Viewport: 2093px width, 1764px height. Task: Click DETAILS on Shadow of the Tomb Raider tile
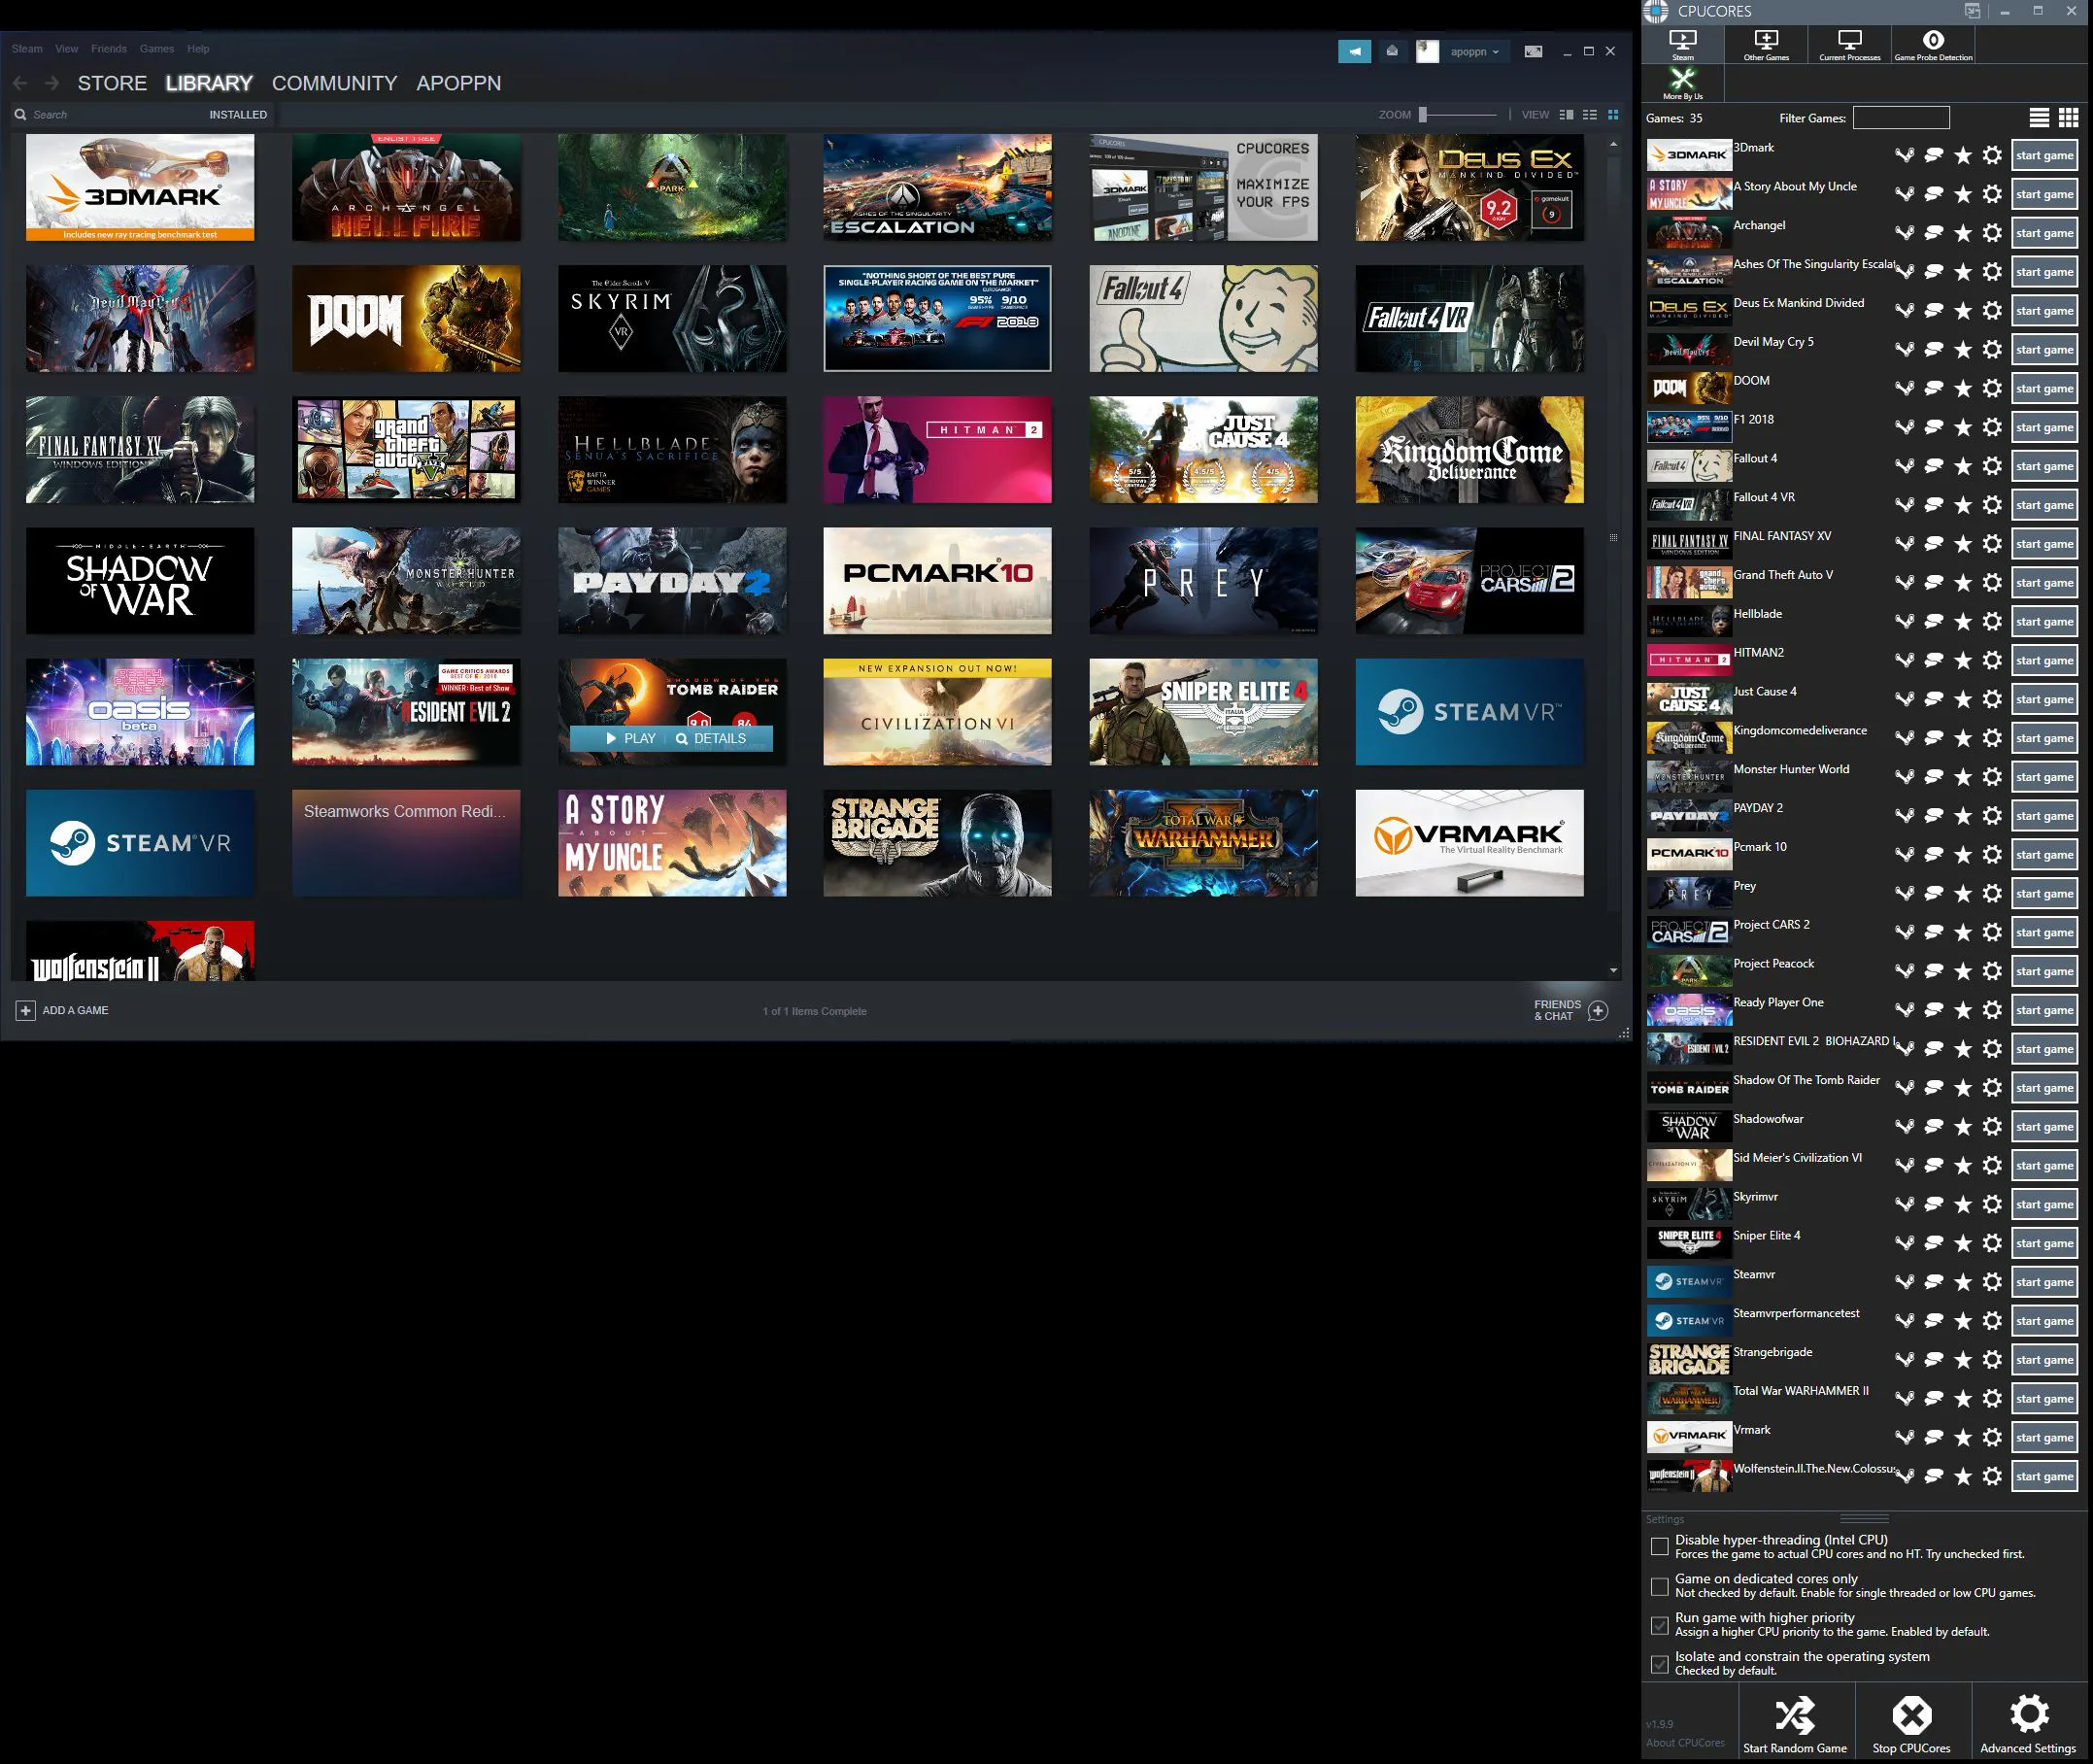(x=711, y=738)
